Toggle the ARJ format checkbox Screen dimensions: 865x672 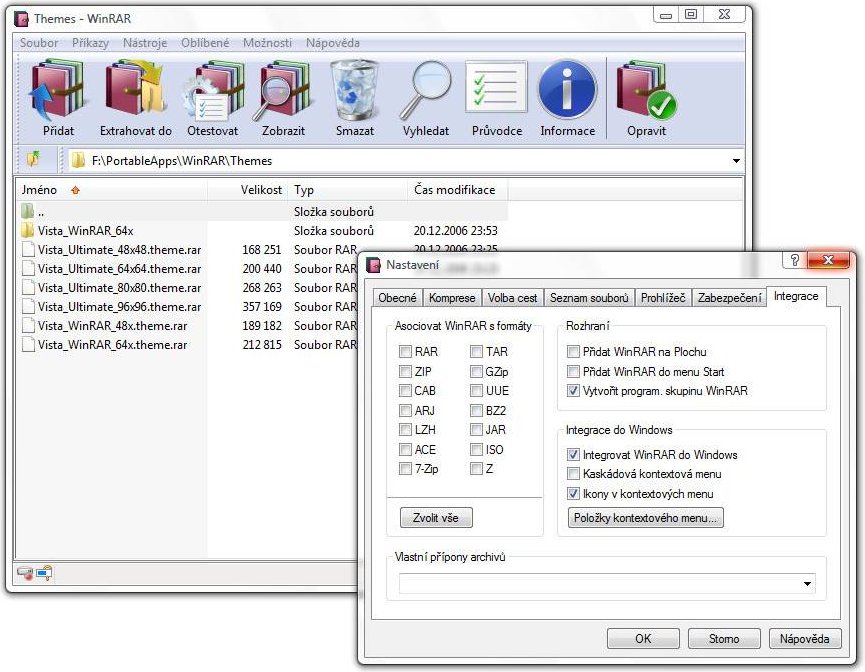405,410
